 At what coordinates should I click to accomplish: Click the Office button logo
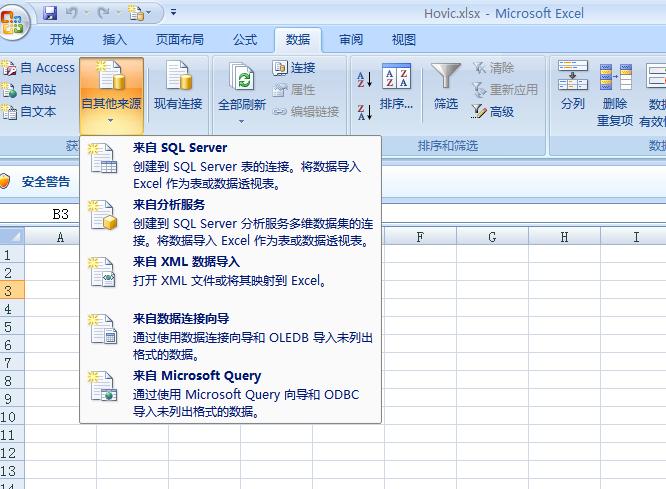(x=13, y=22)
